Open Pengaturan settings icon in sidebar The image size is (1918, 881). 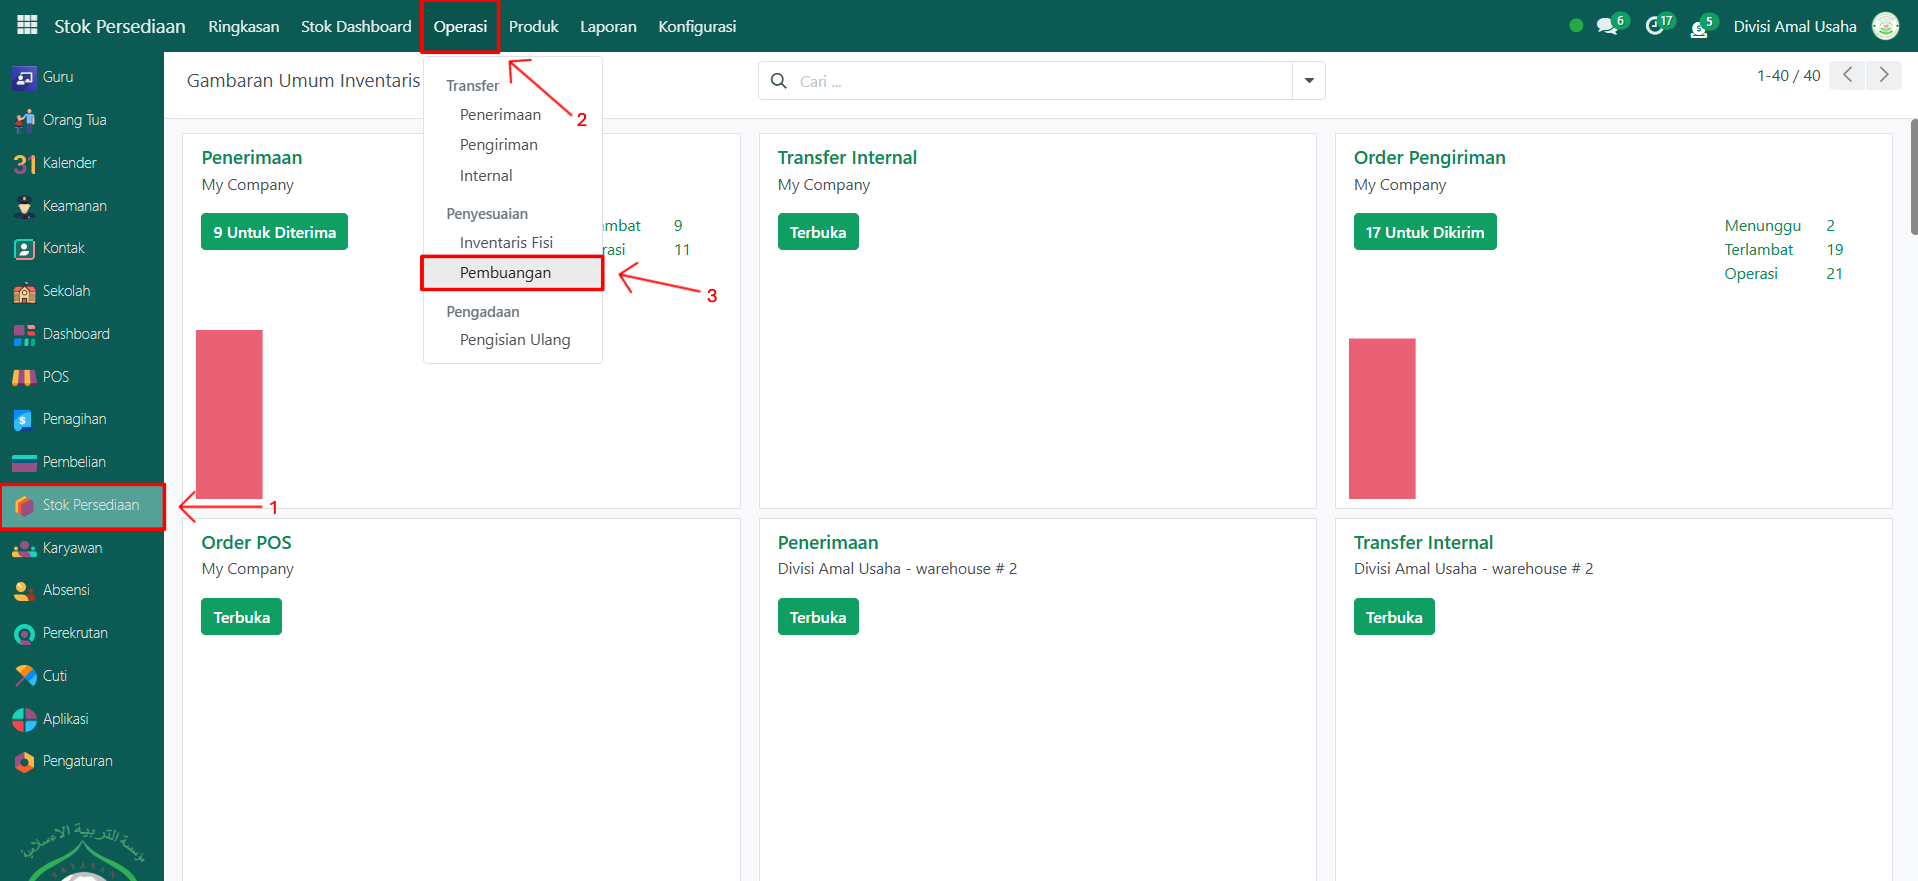point(24,762)
